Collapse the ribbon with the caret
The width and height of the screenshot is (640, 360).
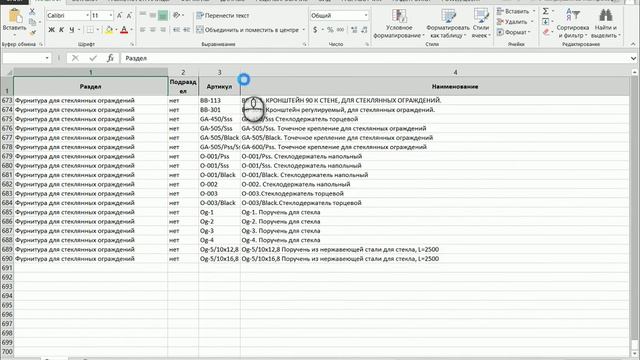click(x=633, y=44)
